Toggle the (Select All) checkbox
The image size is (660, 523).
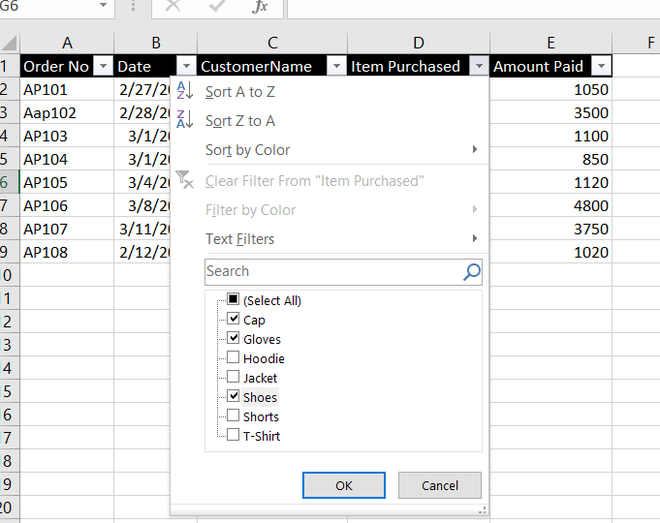point(233,300)
